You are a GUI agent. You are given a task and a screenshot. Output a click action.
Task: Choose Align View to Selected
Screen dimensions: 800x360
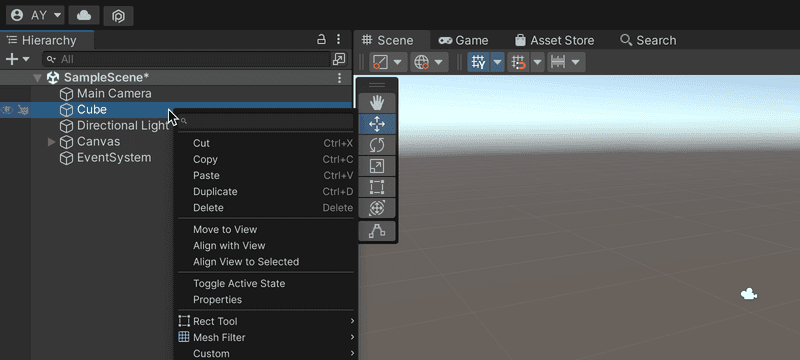click(x=265, y=262)
